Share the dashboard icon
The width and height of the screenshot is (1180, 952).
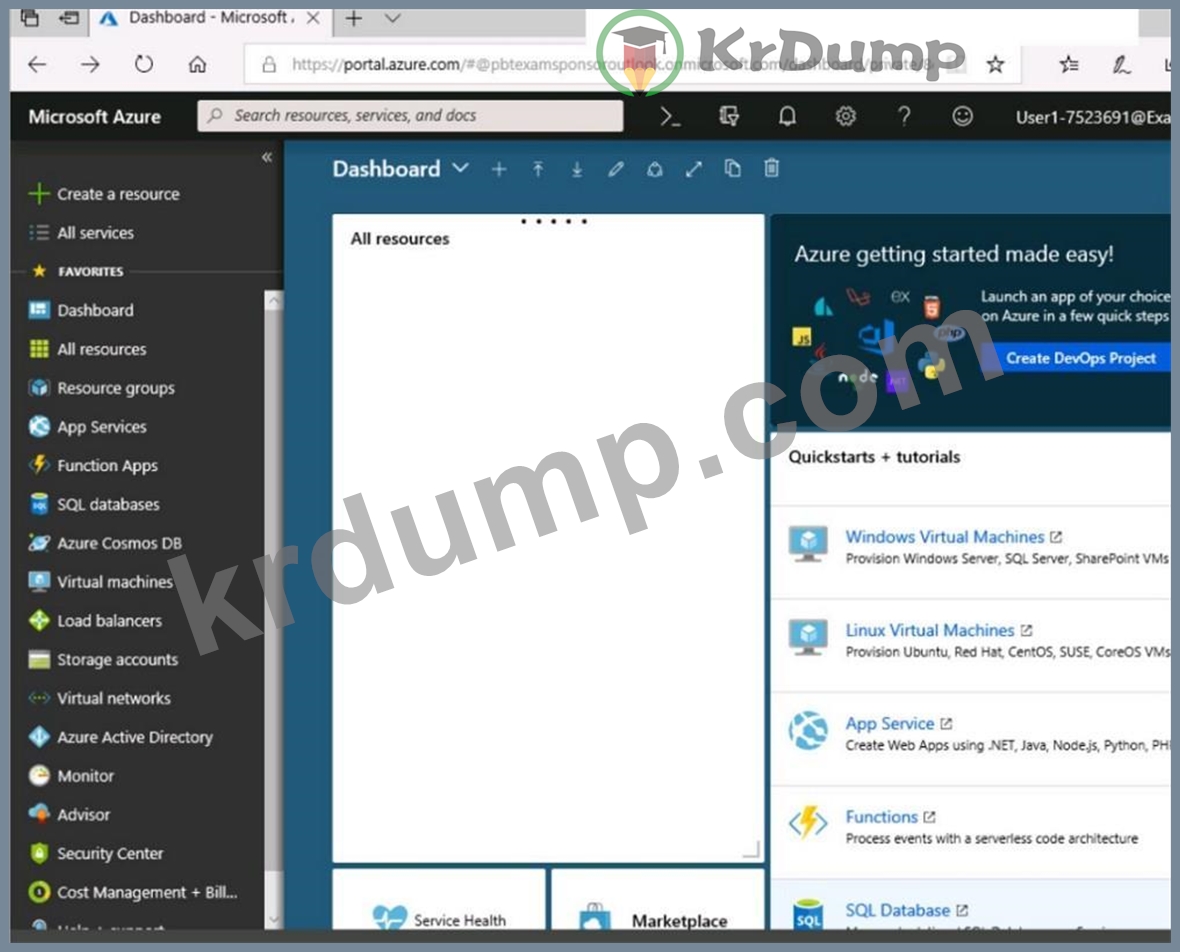(655, 169)
